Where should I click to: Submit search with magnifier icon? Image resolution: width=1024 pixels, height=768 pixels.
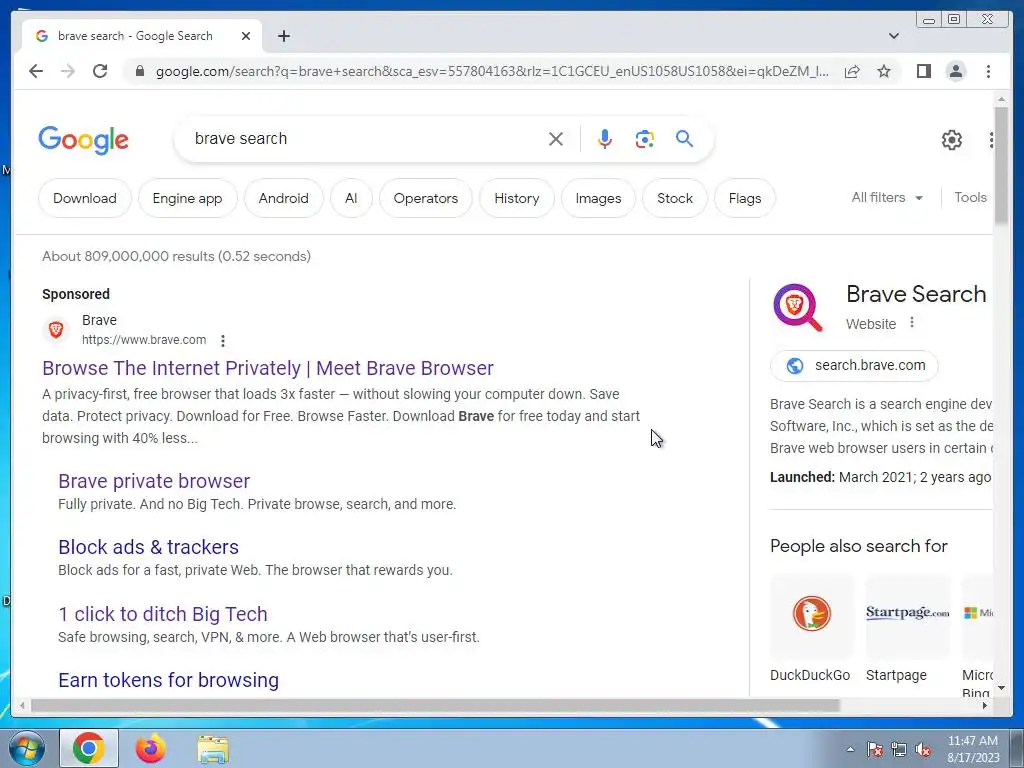coord(684,138)
